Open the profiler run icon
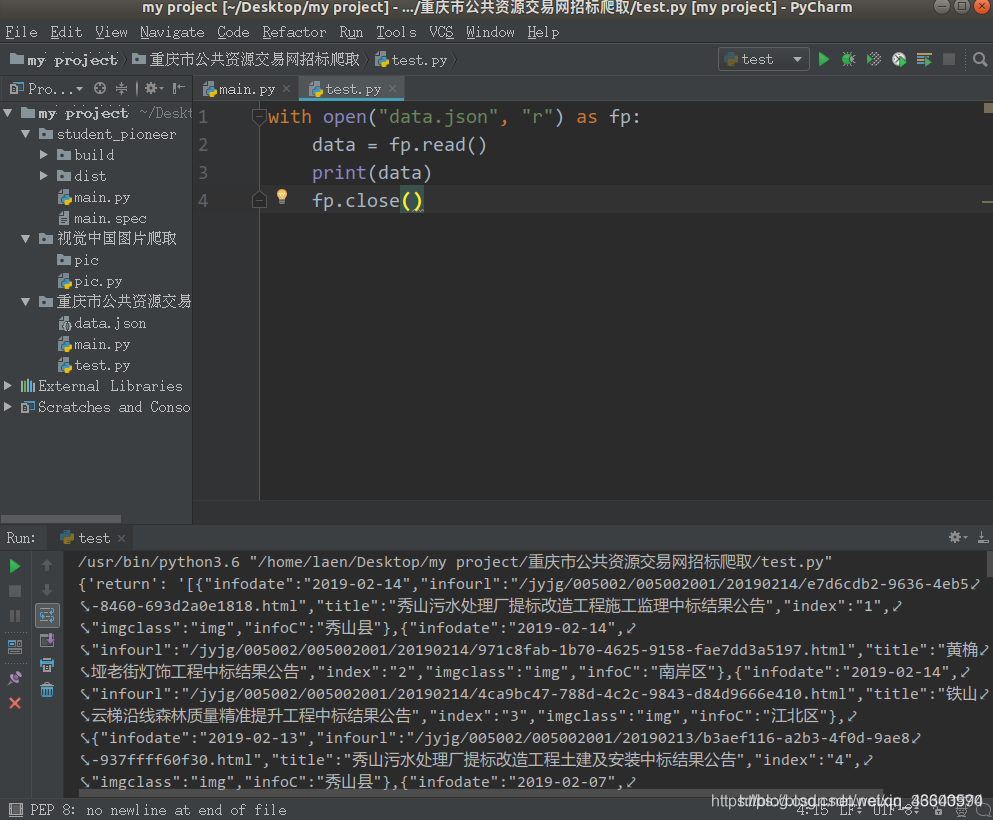 pyautogui.click(x=899, y=60)
